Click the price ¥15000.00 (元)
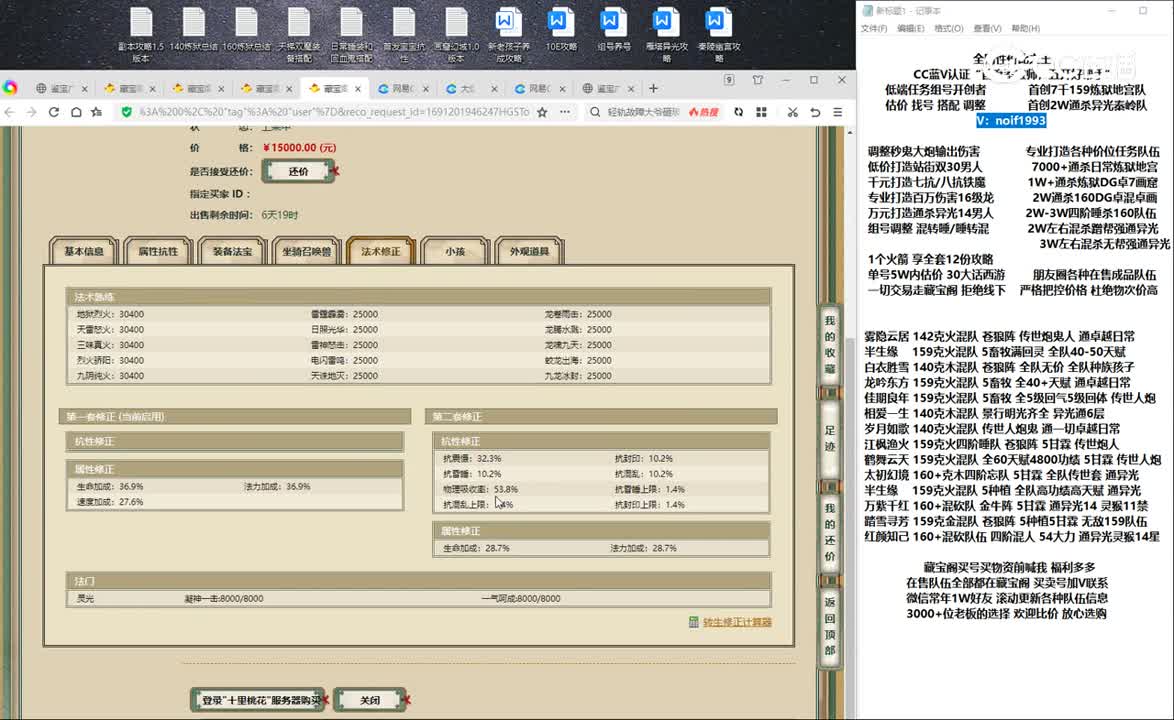This screenshot has height=720, width=1174. pos(299,148)
